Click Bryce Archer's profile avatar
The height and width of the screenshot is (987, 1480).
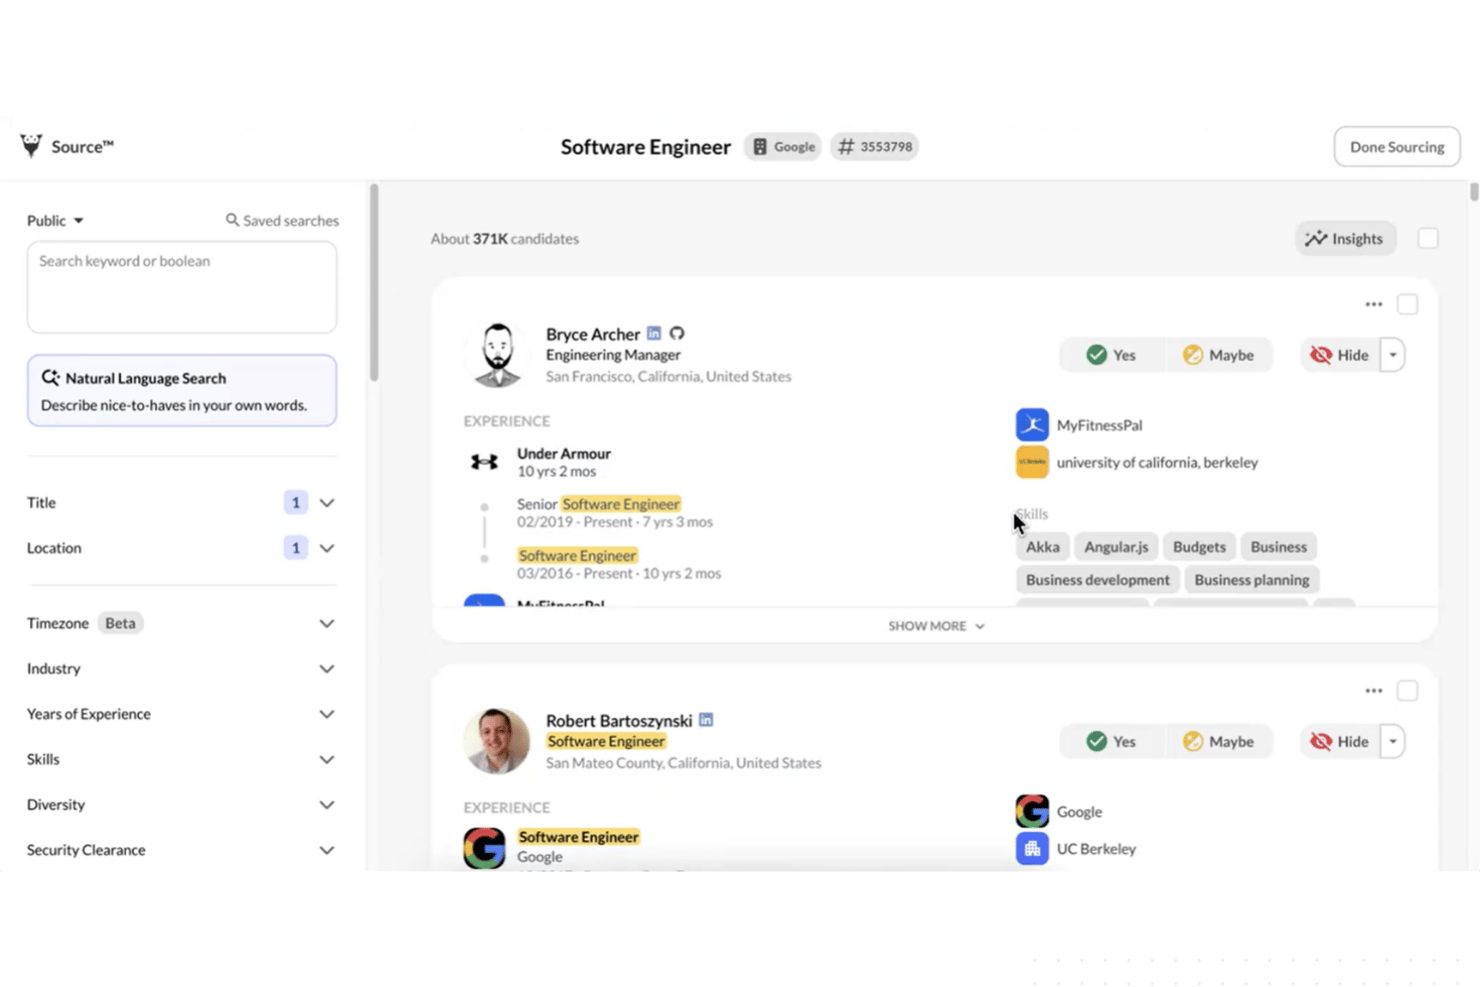coord(497,355)
